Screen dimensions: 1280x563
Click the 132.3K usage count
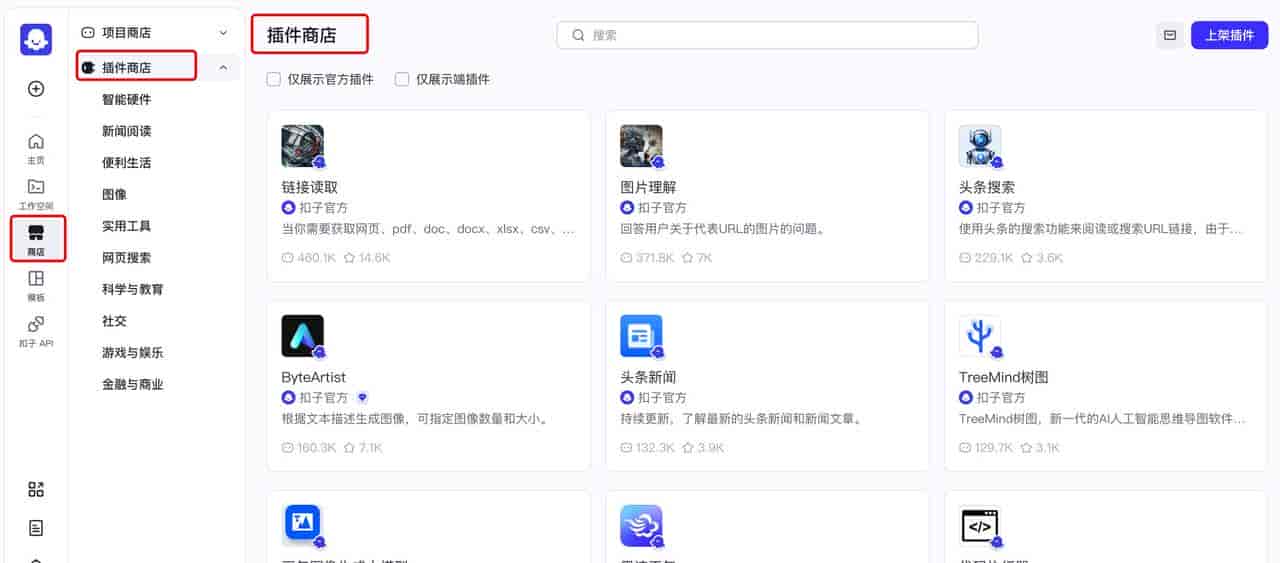(655, 448)
